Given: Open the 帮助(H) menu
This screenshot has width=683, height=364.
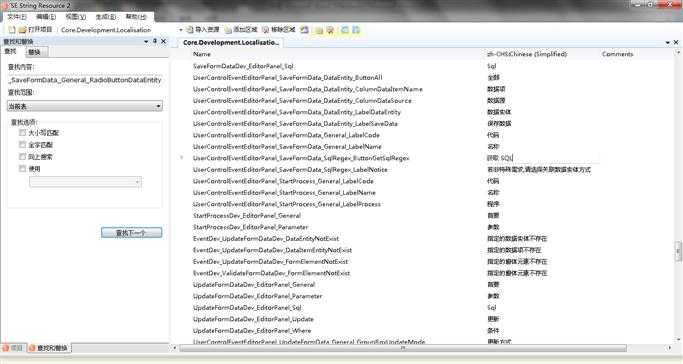Looking at the screenshot, I should pos(136,17).
